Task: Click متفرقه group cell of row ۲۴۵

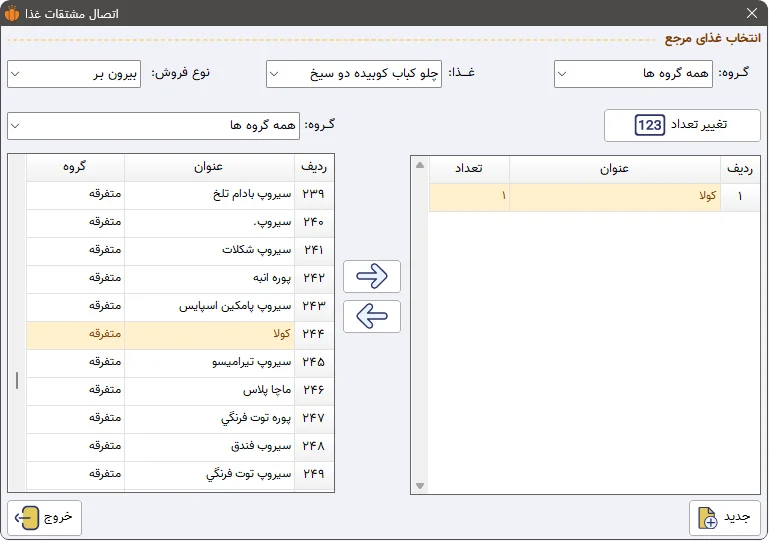Action: (75, 362)
